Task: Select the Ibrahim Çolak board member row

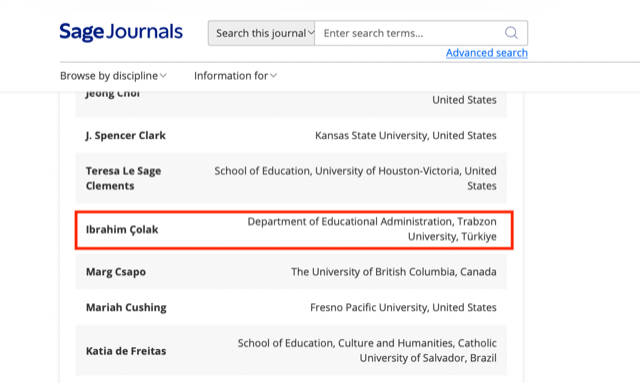Action: (x=294, y=230)
